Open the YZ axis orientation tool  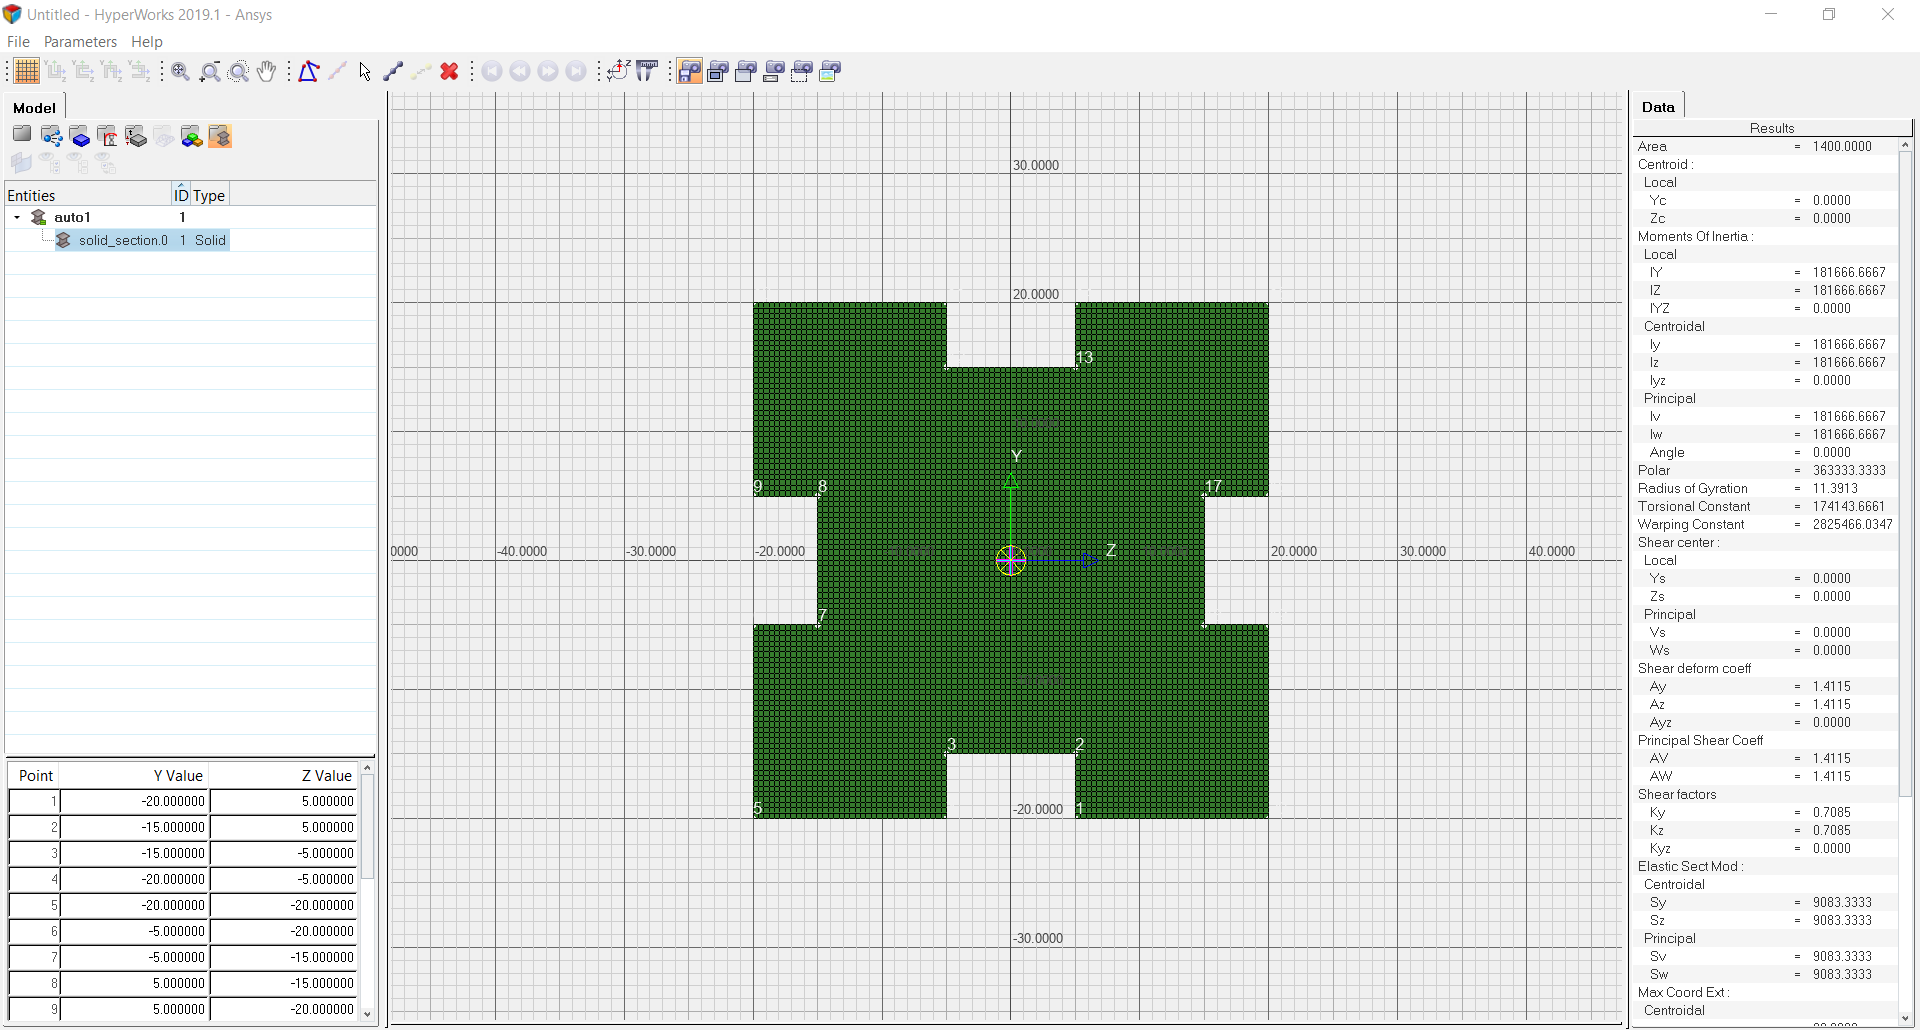[x=618, y=71]
